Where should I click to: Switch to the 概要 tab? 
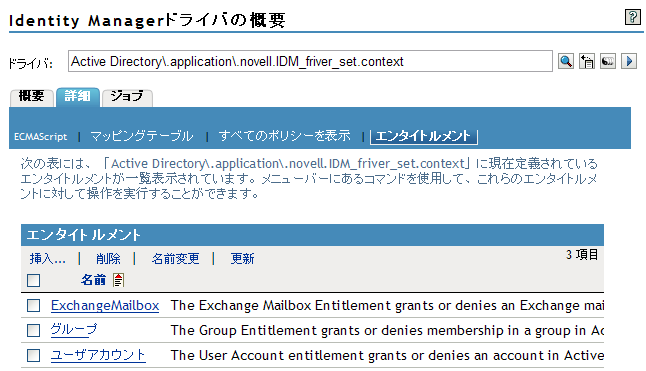(x=31, y=98)
